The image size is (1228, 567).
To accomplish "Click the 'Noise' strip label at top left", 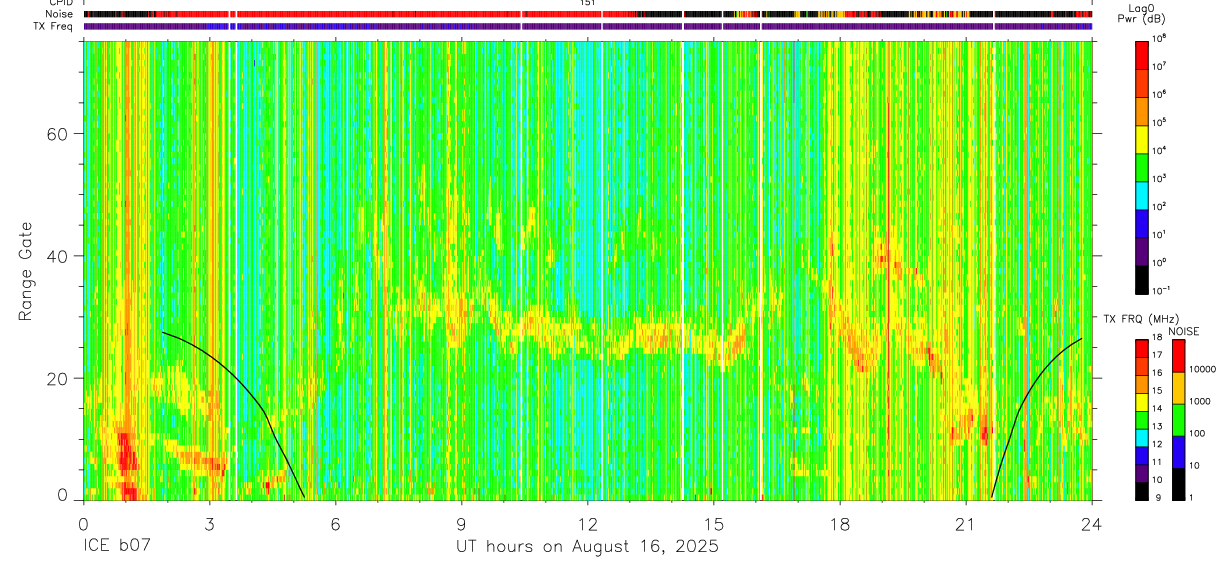I will [x=59, y=14].
